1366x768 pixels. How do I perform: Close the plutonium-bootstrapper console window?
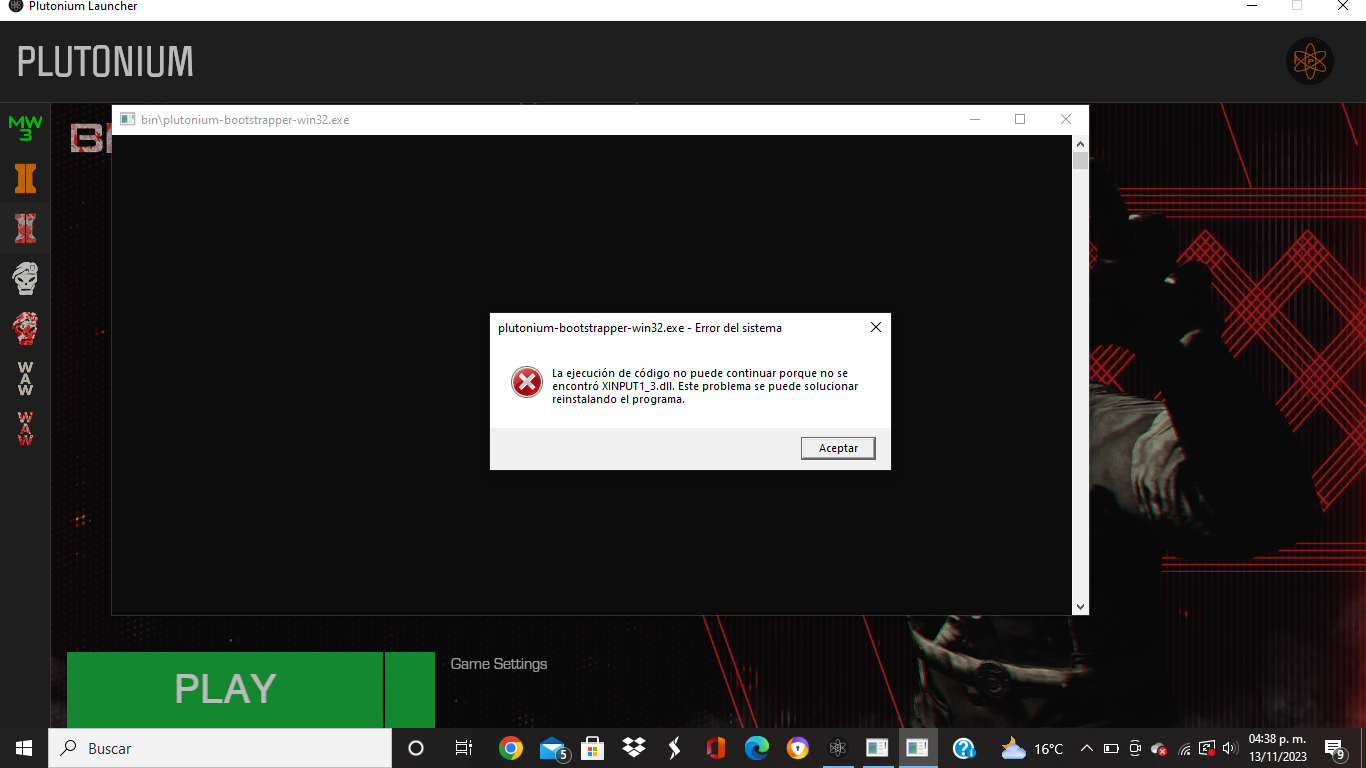pyautogui.click(x=1065, y=119)
